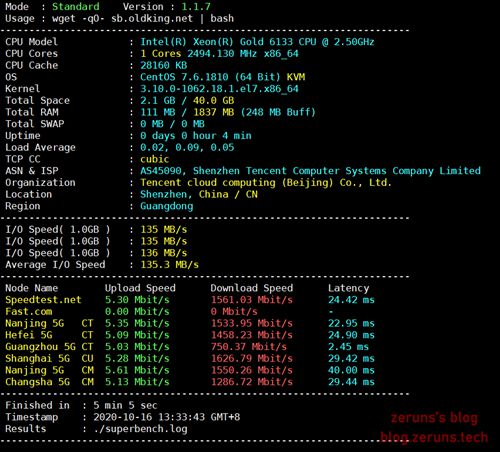Click the 'Upload Speed' column header
The height and width of the screenshot is (452, 500).
click(140, 288)
